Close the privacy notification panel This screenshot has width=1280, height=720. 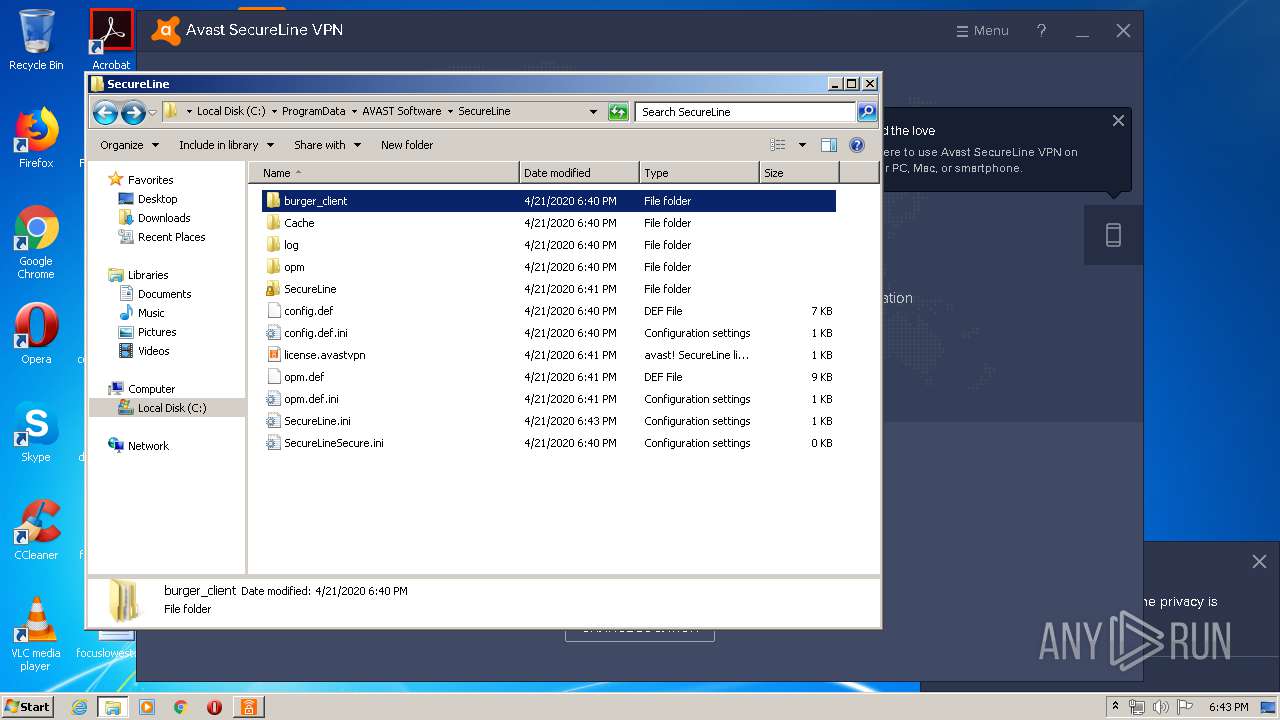[x=1259, y=562]
